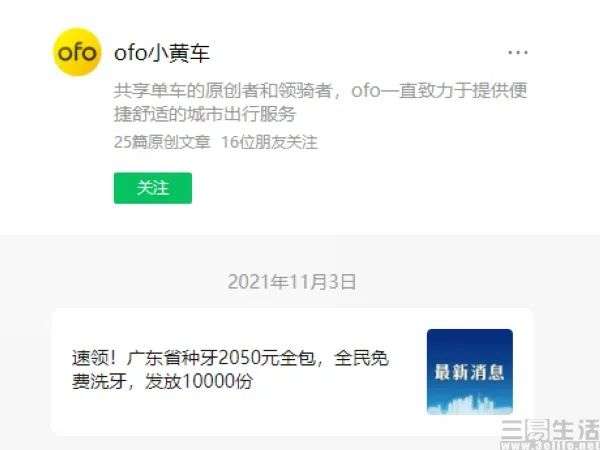Open the three-dot more options menu

[x=518, y=52]
